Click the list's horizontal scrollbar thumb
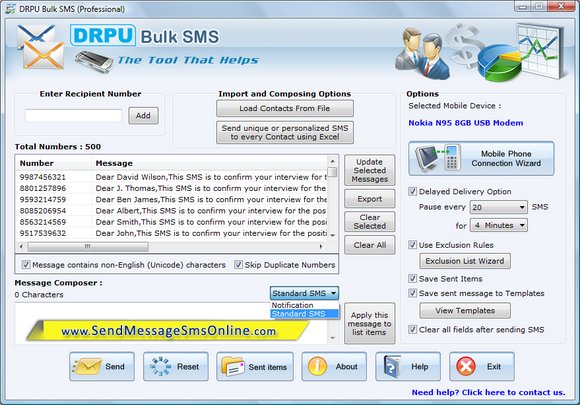The image size is (580, 405). (x=88, y=246)
